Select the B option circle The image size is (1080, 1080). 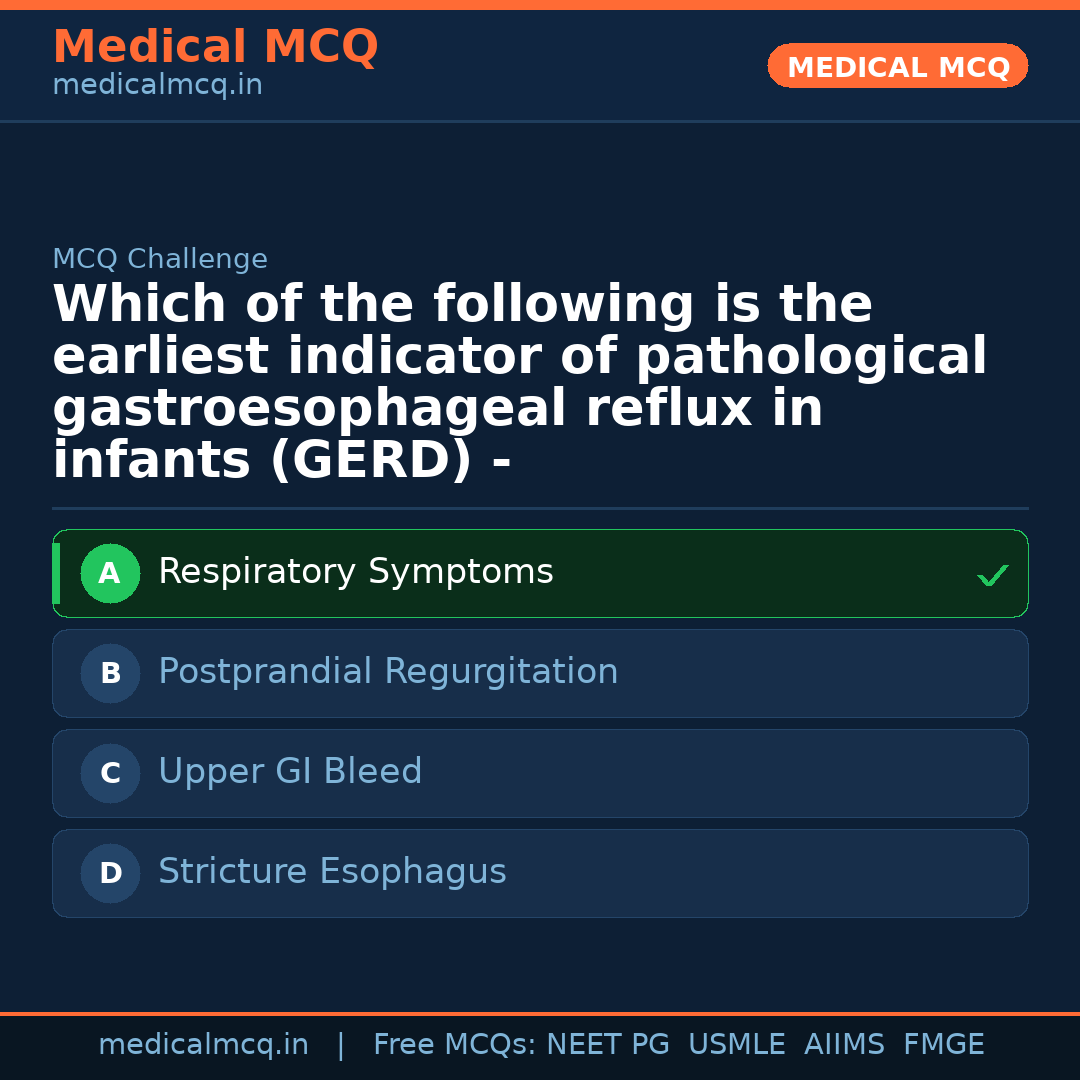(x=110, y=674)
